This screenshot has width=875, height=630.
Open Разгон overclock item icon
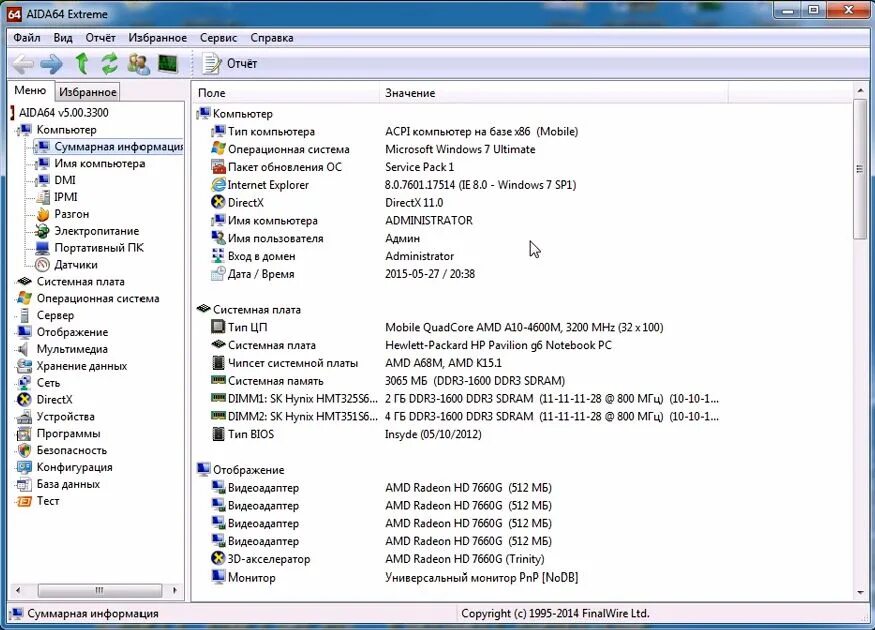[x=43, y=214]
